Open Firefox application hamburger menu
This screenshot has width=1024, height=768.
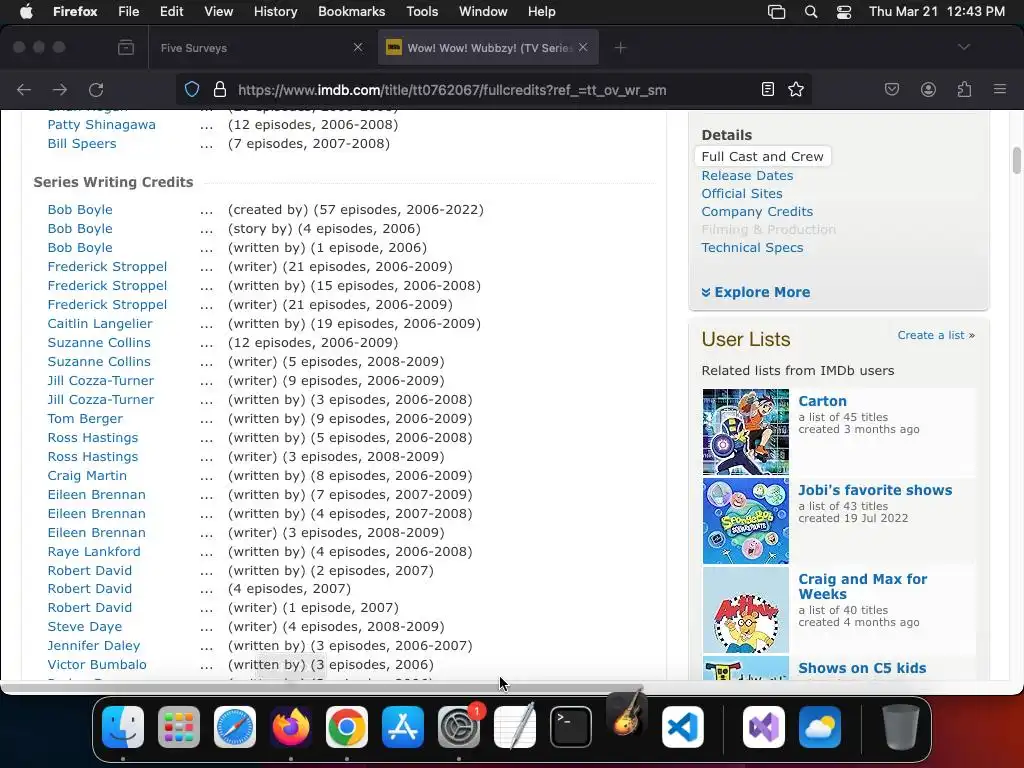(x=1000, y=89)
